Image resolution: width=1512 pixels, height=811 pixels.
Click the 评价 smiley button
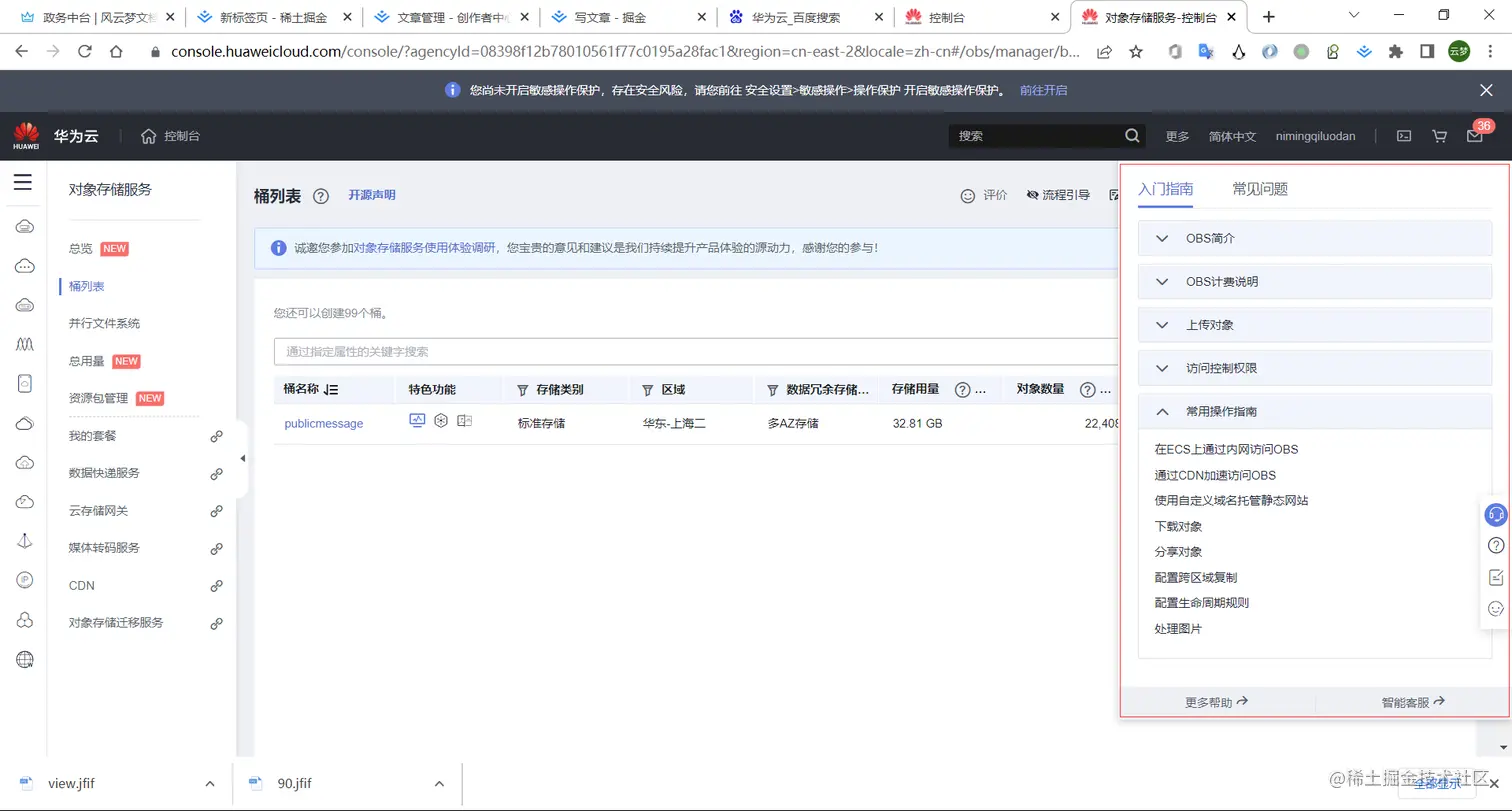click(x=983, y=196)
